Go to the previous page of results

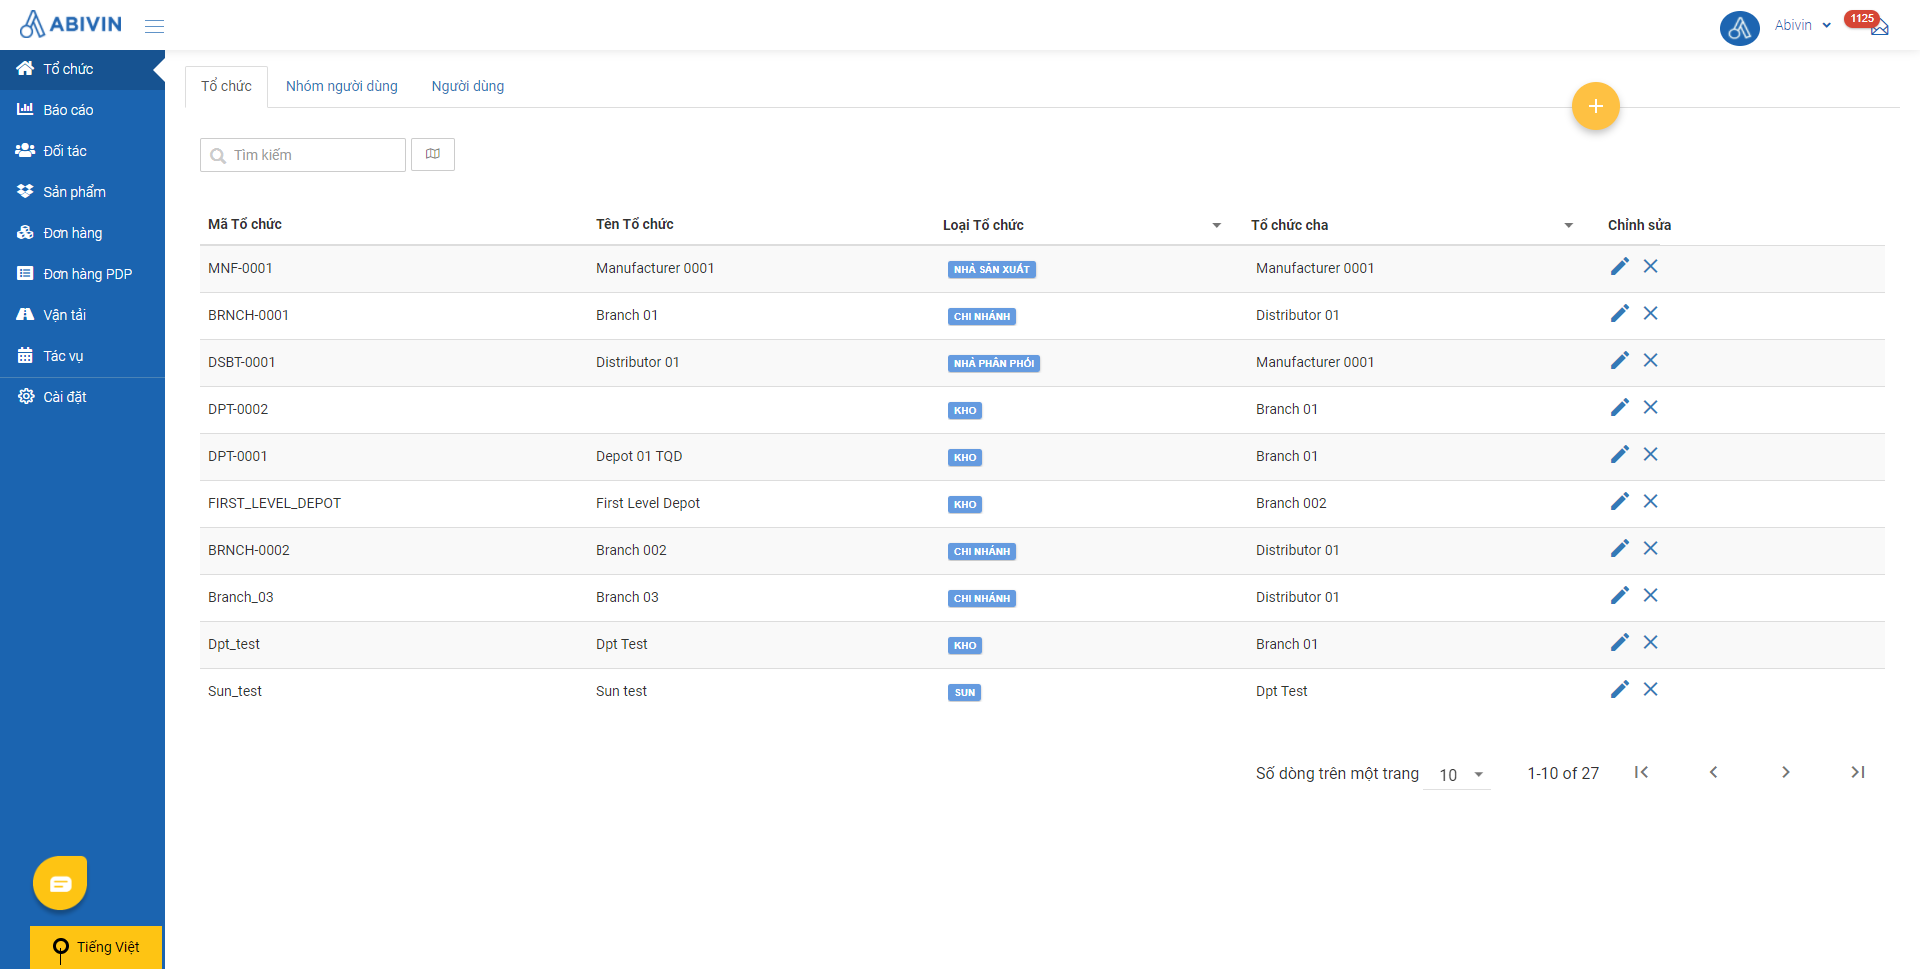pos(1713,772)
